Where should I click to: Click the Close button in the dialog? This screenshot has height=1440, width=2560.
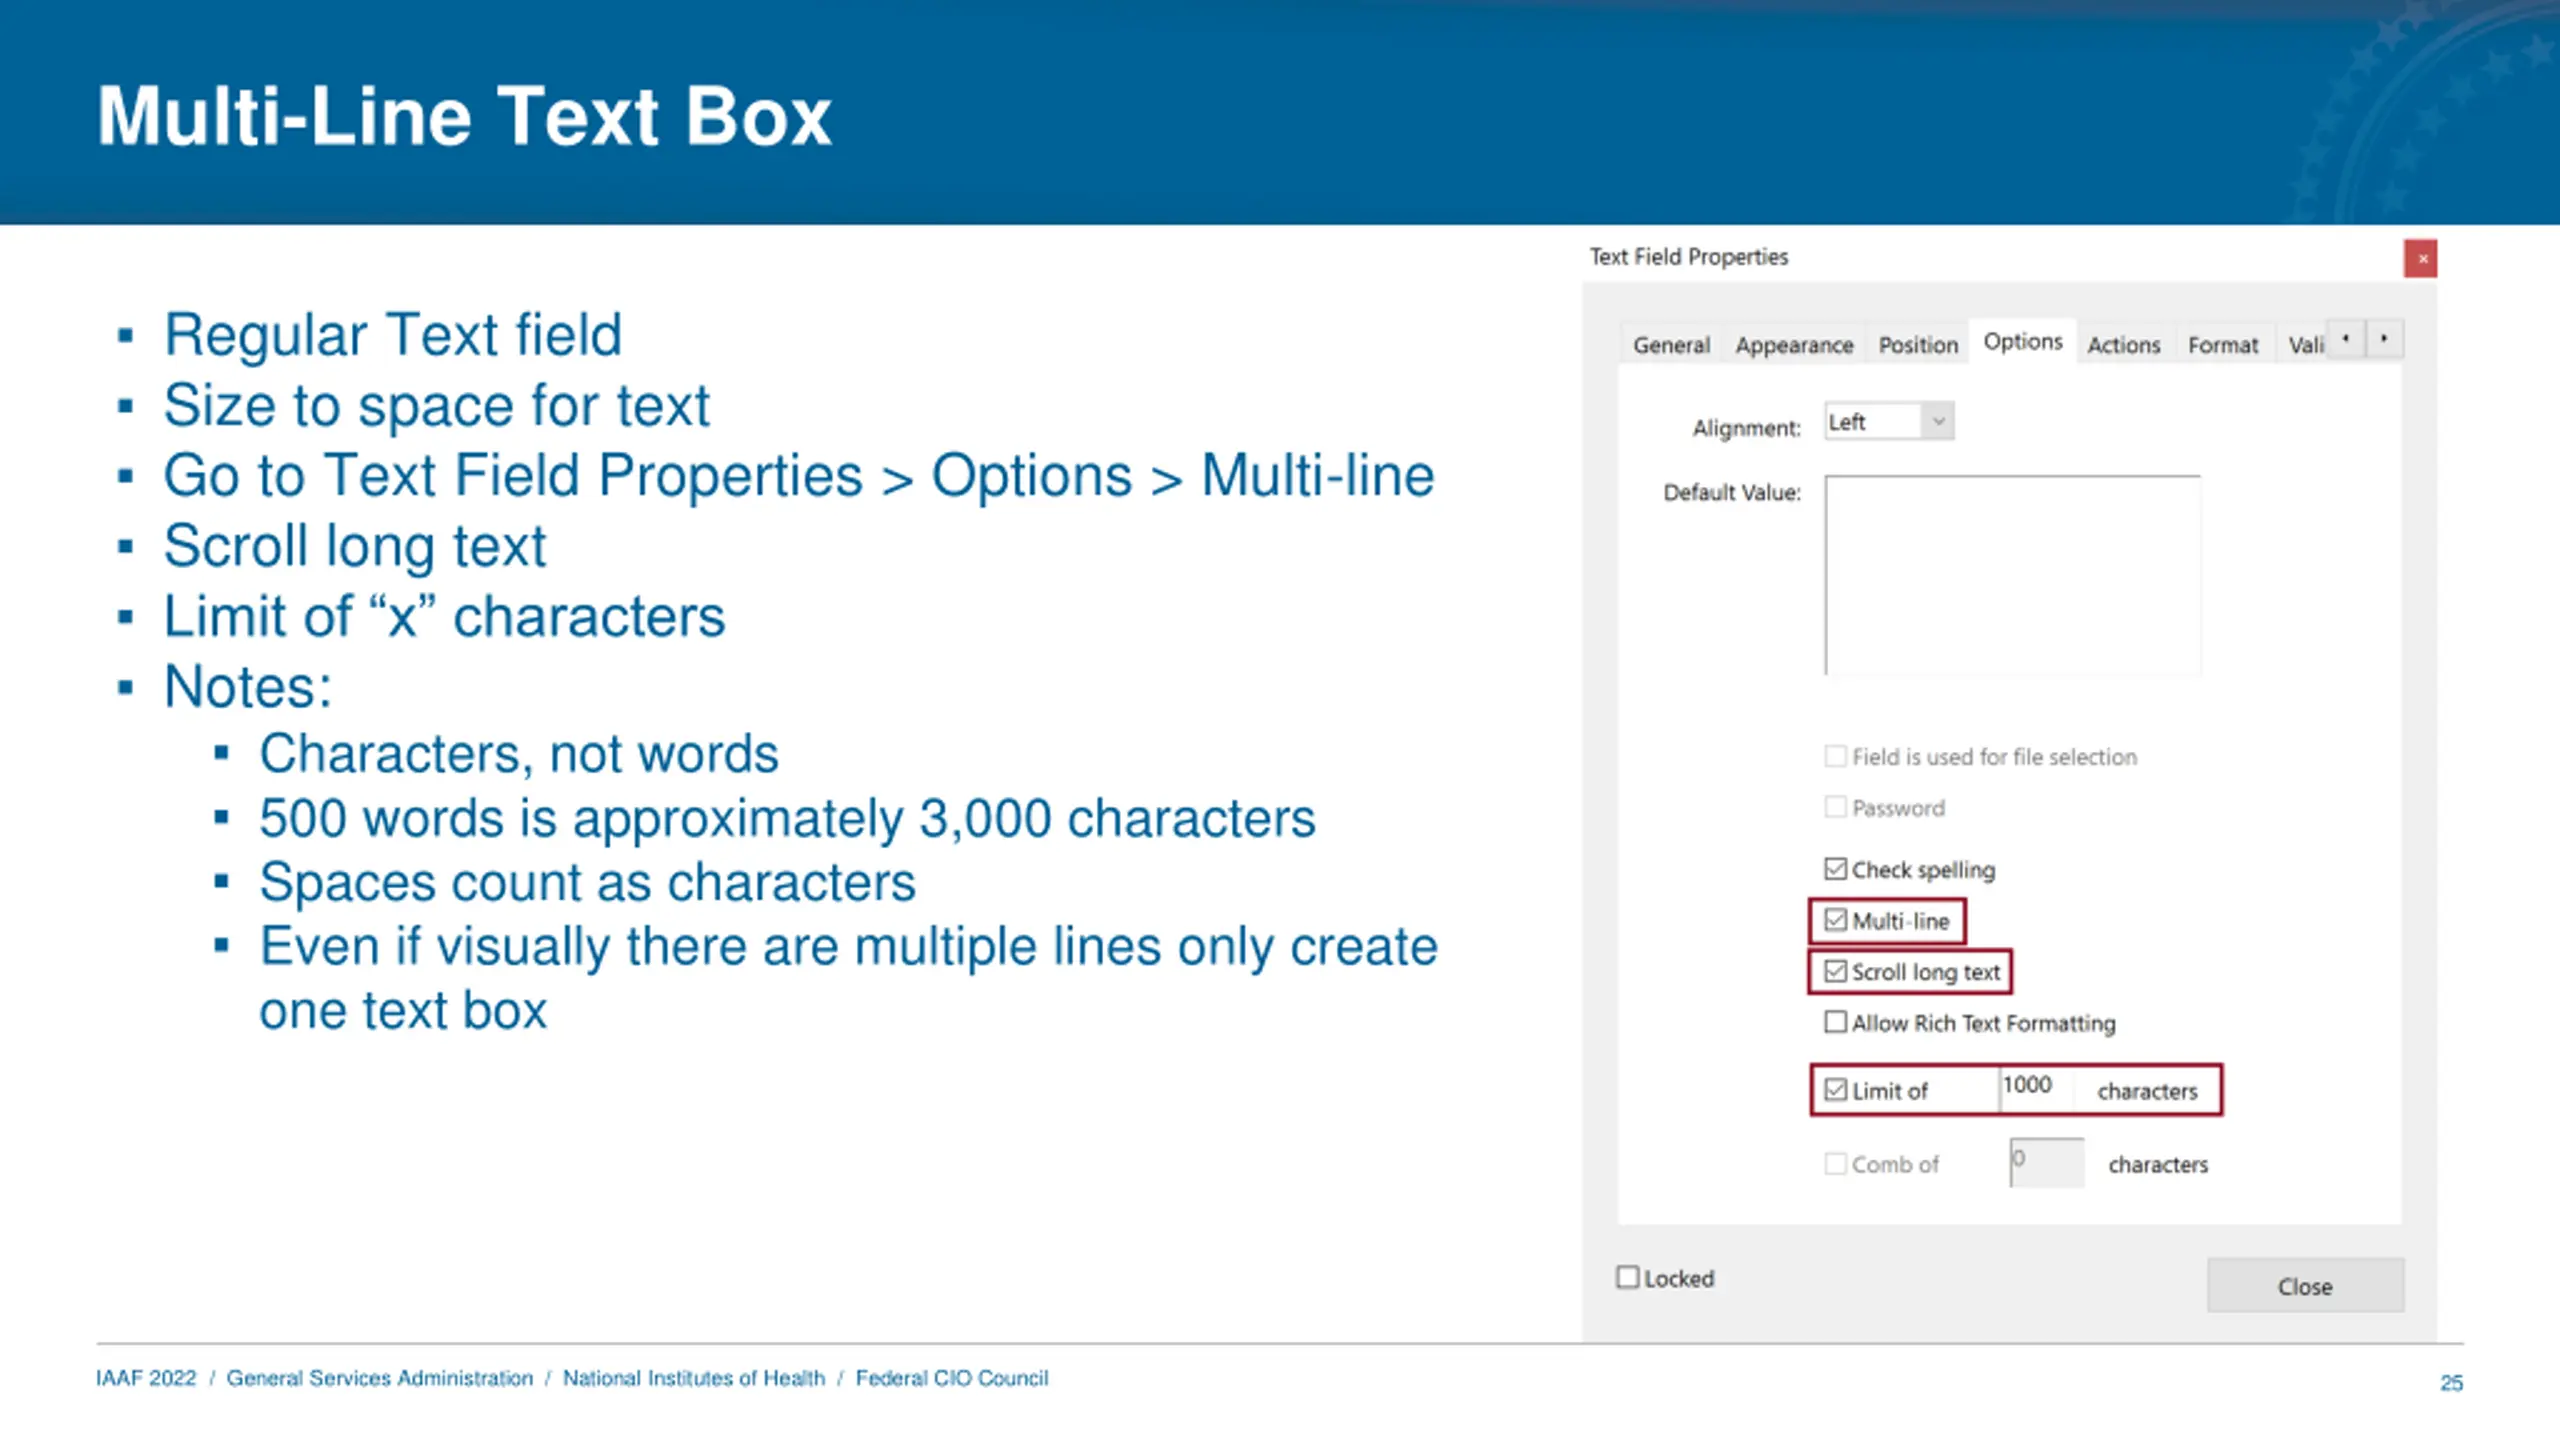(x=2305, y=1286)
